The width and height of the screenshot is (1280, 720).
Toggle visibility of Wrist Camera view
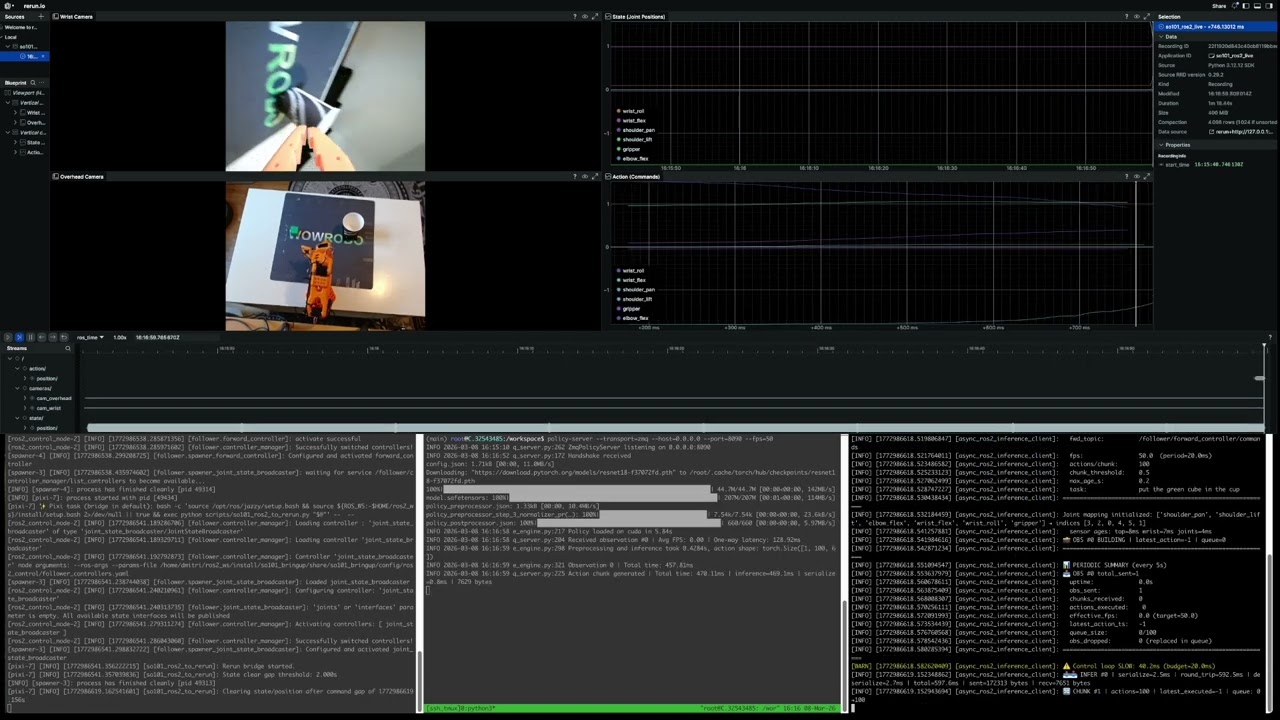pos(585,16)
